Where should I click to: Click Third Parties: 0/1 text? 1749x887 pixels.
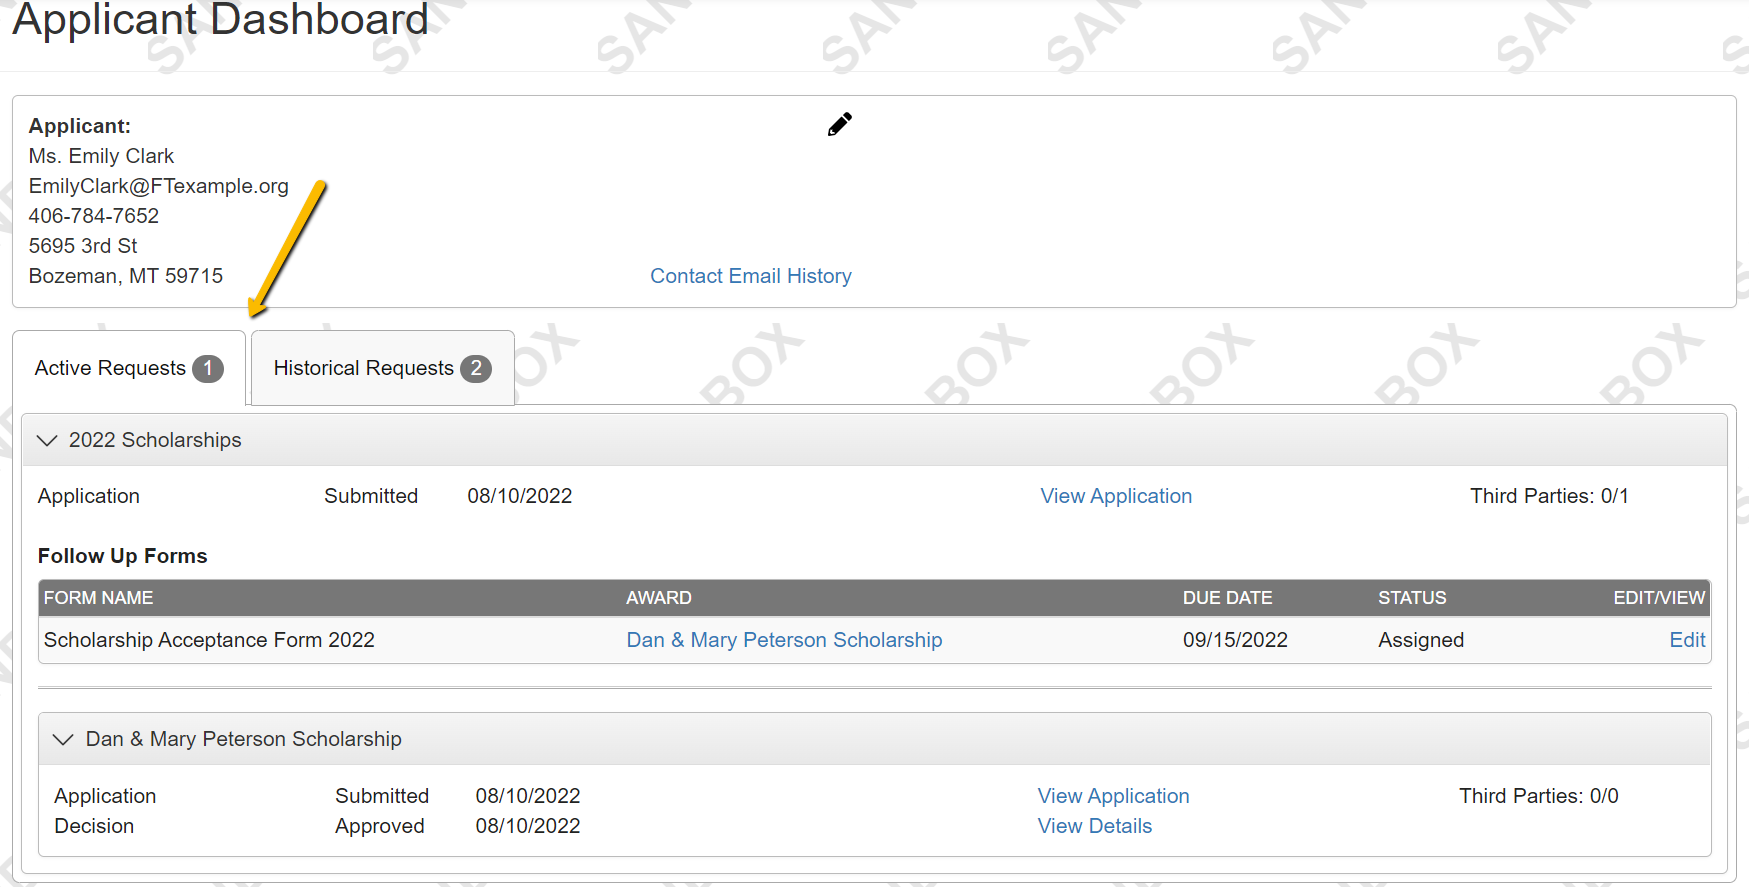pos(1549,496)
